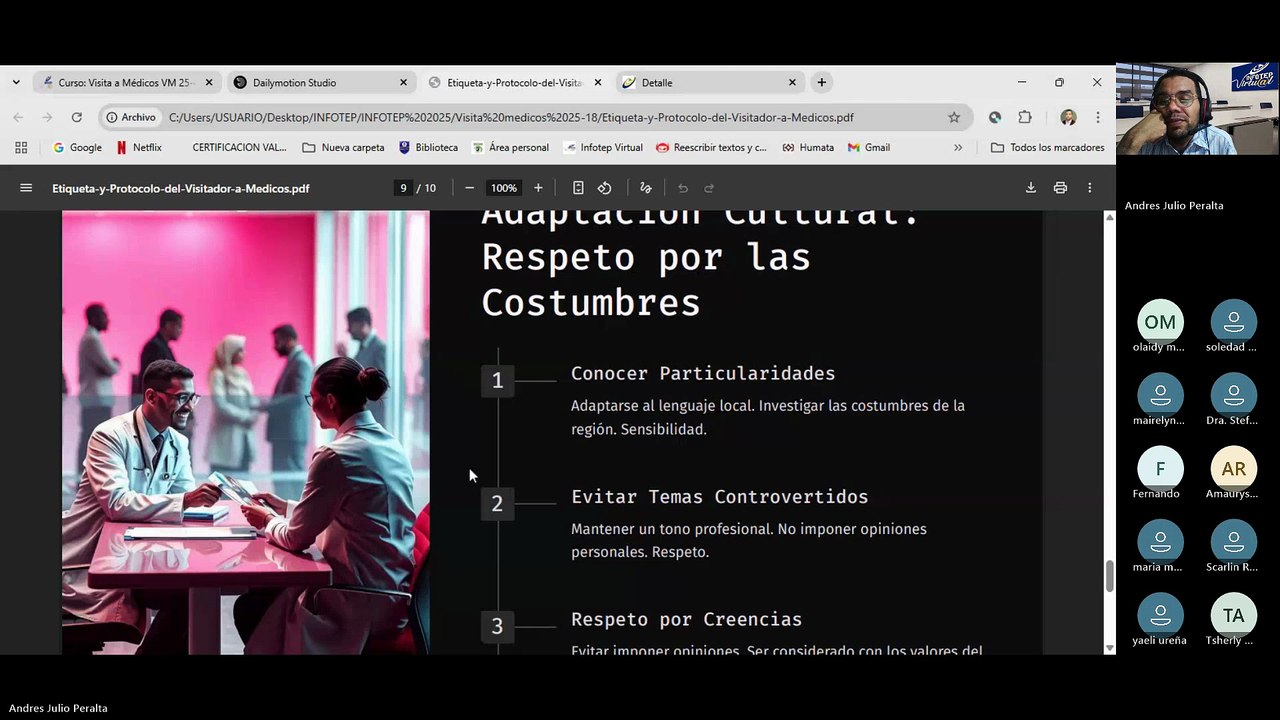Click the fit to page icon

578,188
